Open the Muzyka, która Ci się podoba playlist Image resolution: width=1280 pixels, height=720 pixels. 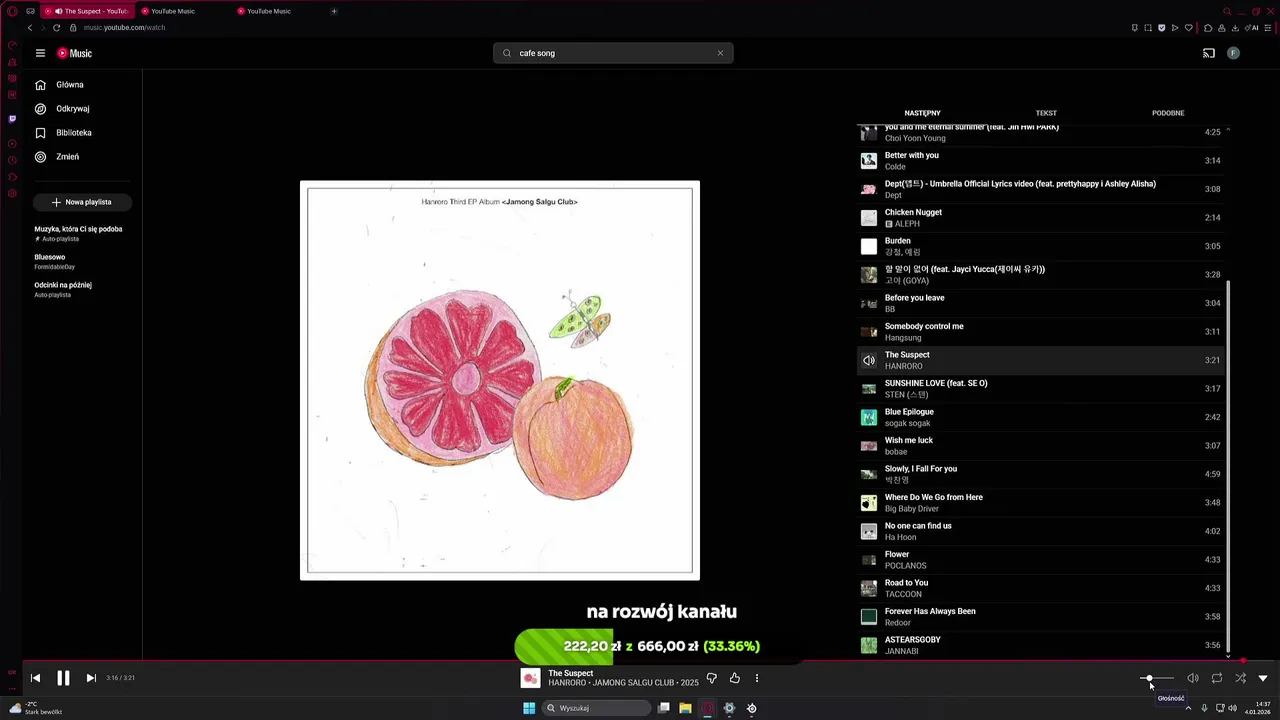(78, 233)
